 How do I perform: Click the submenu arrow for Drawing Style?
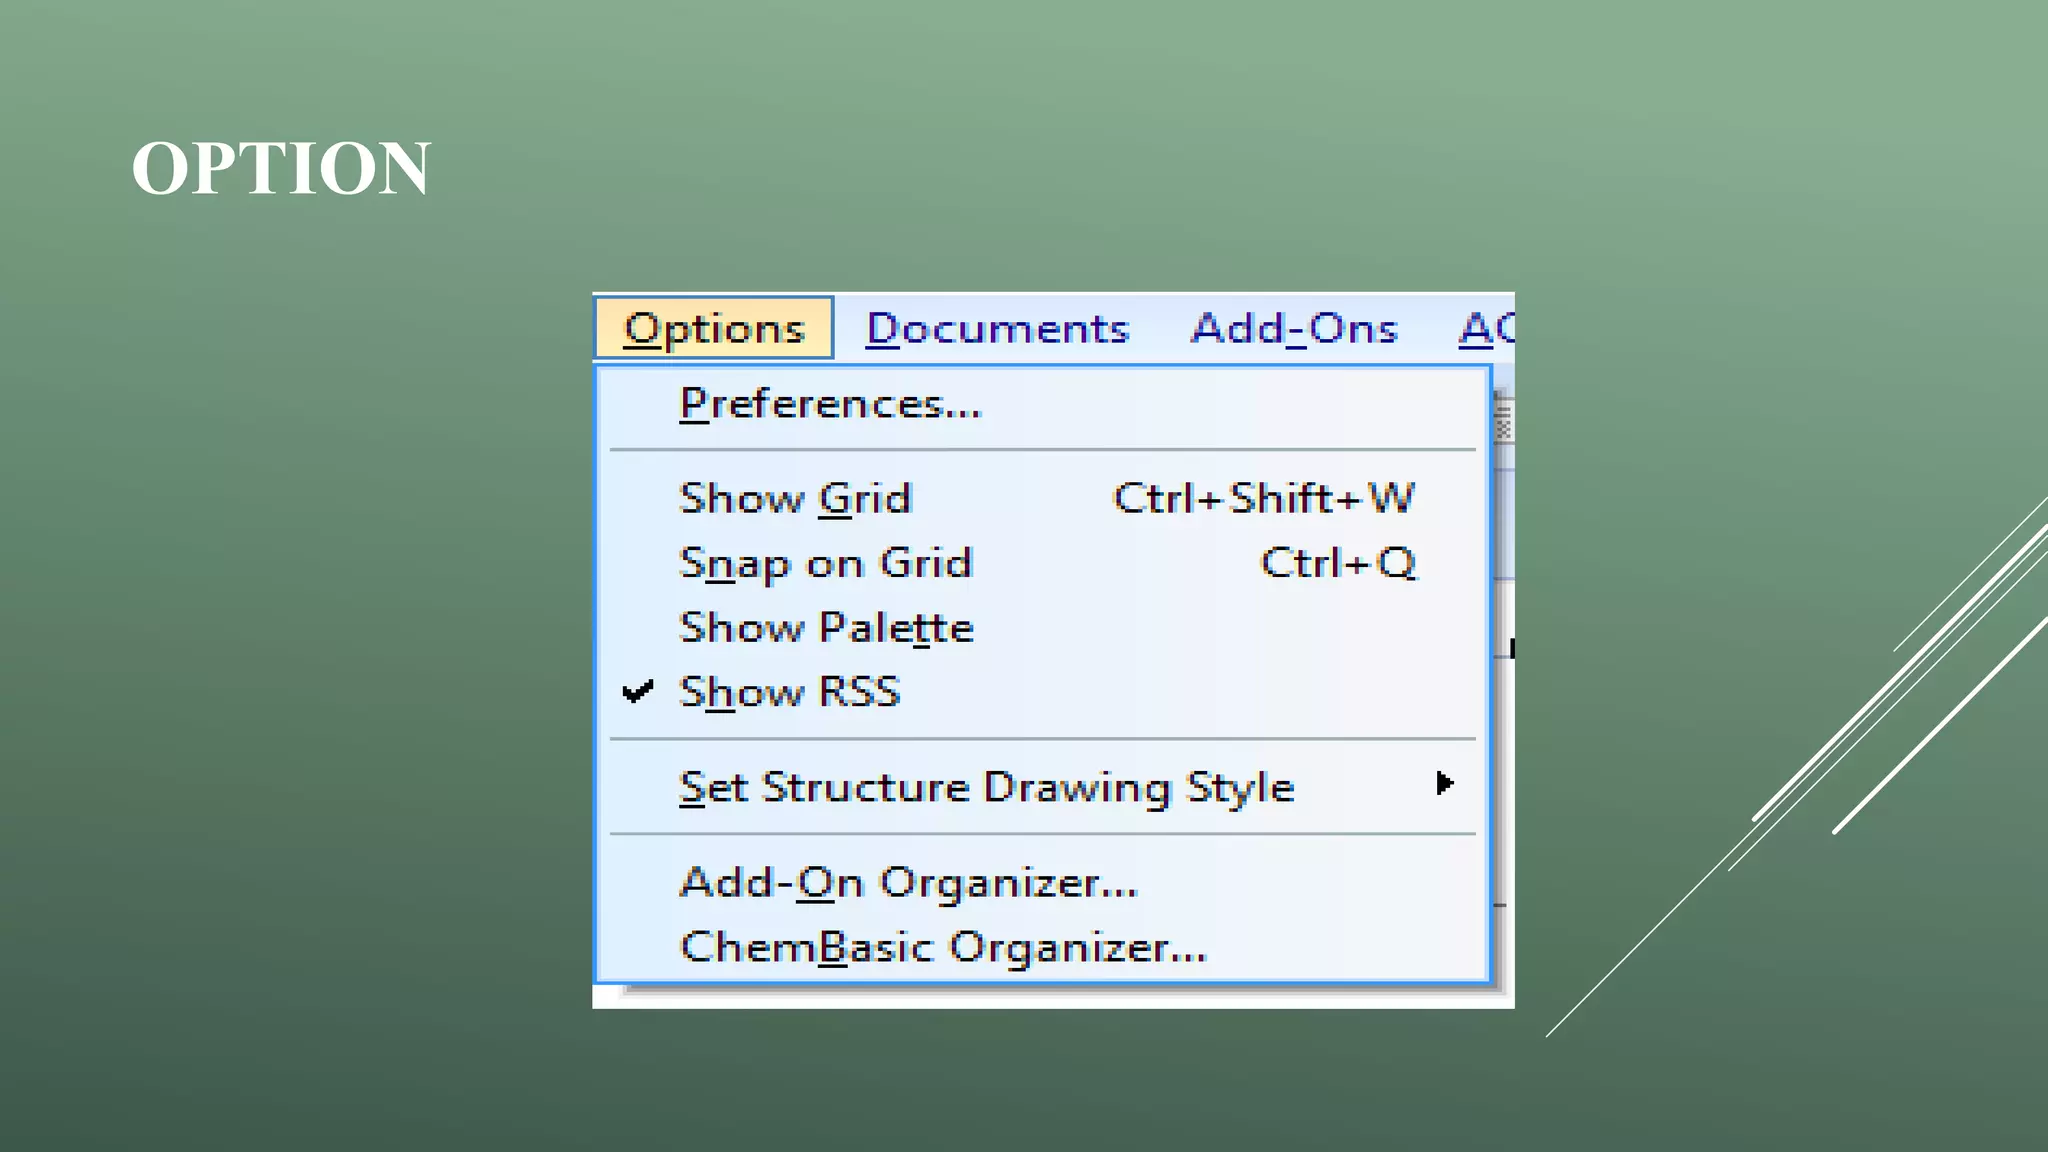[x=1443, y=783]
